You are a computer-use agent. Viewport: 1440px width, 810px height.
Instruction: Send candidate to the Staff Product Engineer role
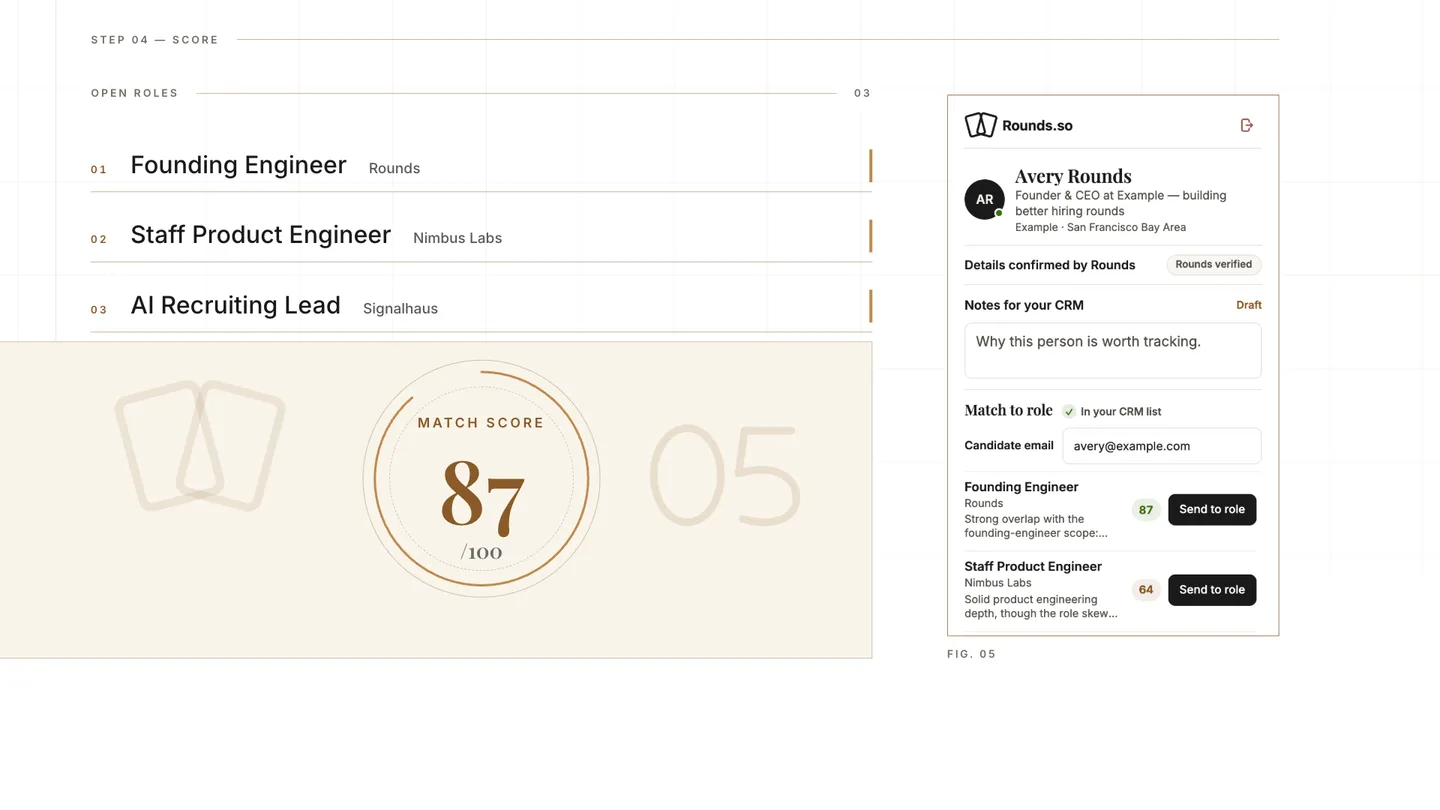pyautogui.click(x=1212, y=589)
